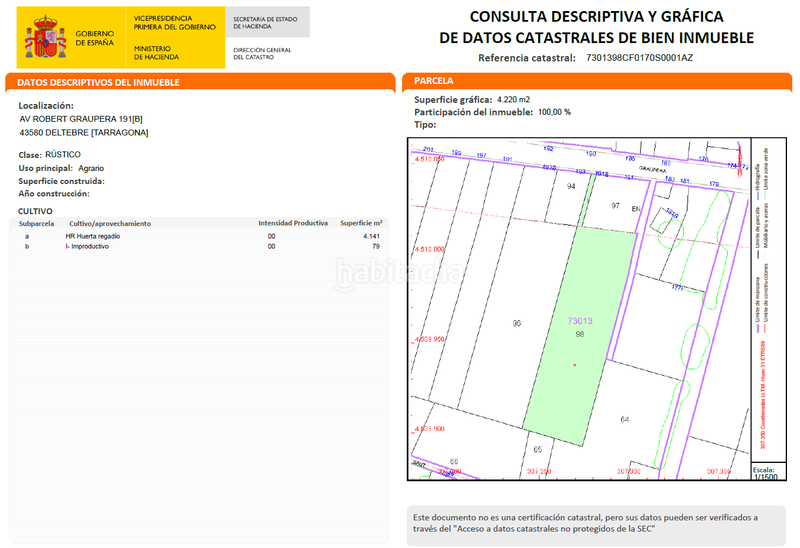Click the red marker inside parcel 98
Screen dimensions: 800x548
(x=574, y=365)
